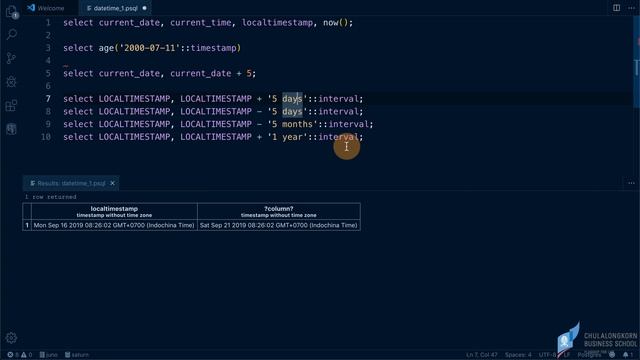Image resolution: width=640 pixels, height=360 pixels.
Task: Change file encoding UTF-8
Action: [x=547, y=355]
